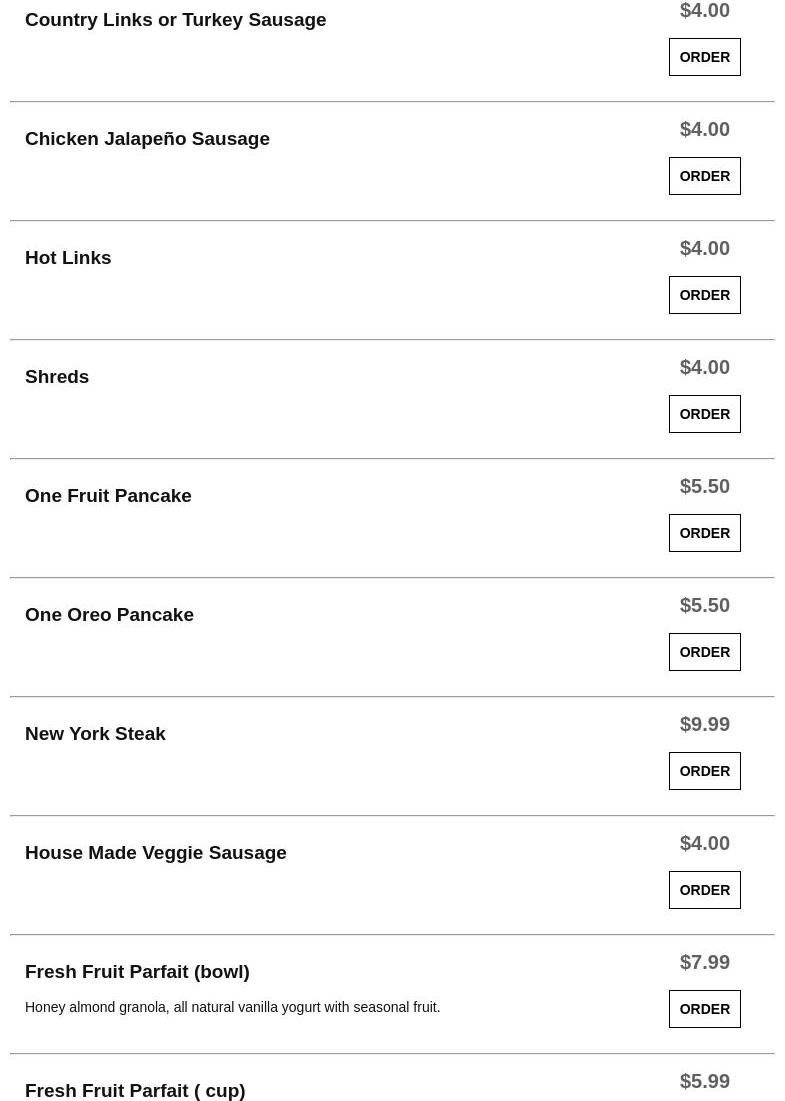Order One Fruit Pancake

click(x=704, y=533)
